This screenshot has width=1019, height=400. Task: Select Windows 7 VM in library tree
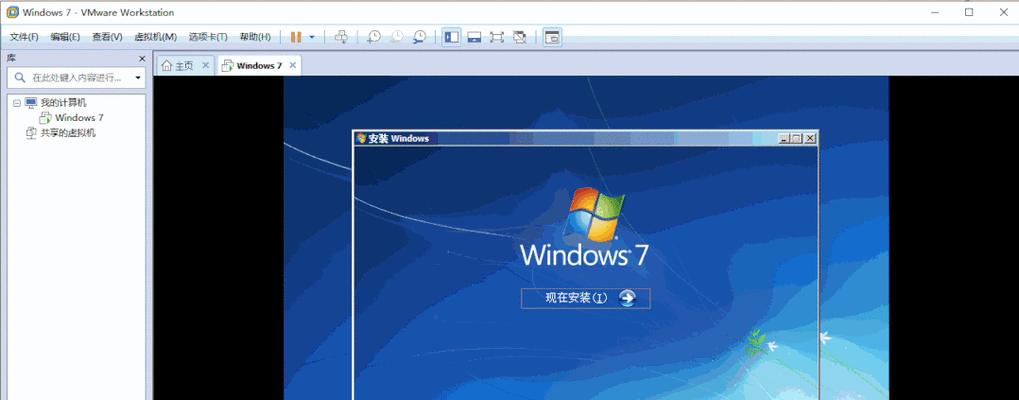[79, 118]
